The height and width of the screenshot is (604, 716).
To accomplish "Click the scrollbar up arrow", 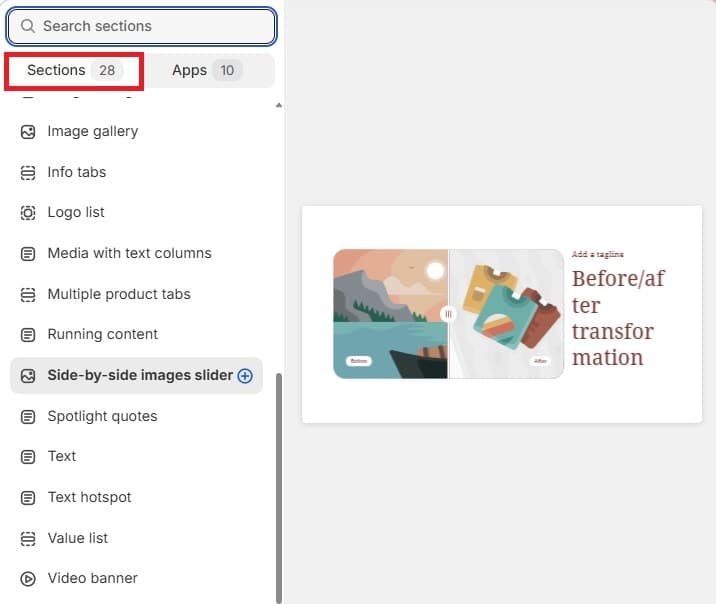I will (x=279, y=105).
